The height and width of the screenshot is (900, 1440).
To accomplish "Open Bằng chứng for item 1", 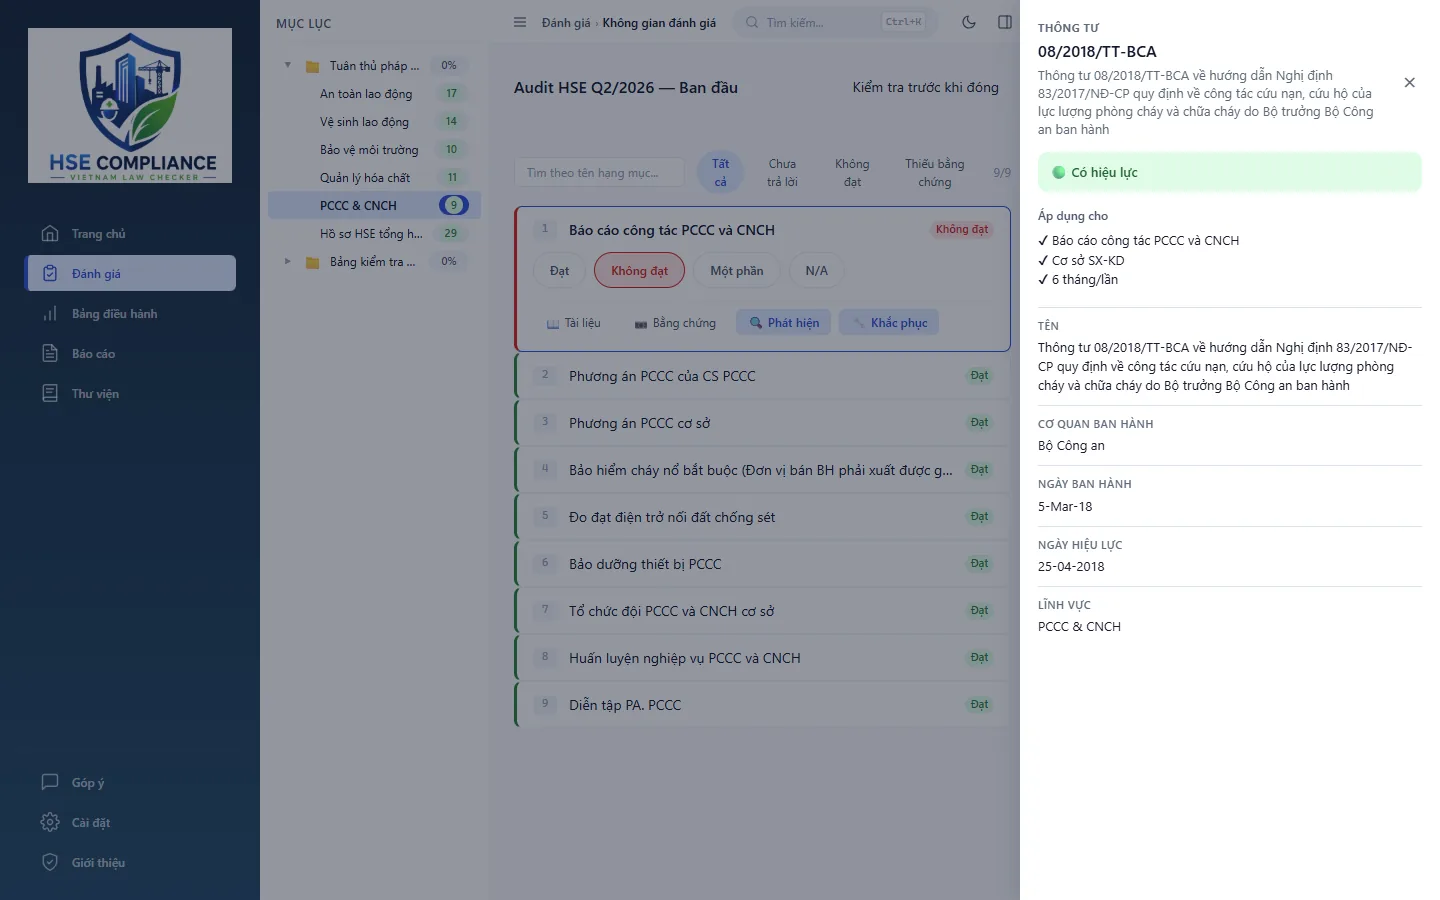I will pyautogui.click(x=675, y=323).
